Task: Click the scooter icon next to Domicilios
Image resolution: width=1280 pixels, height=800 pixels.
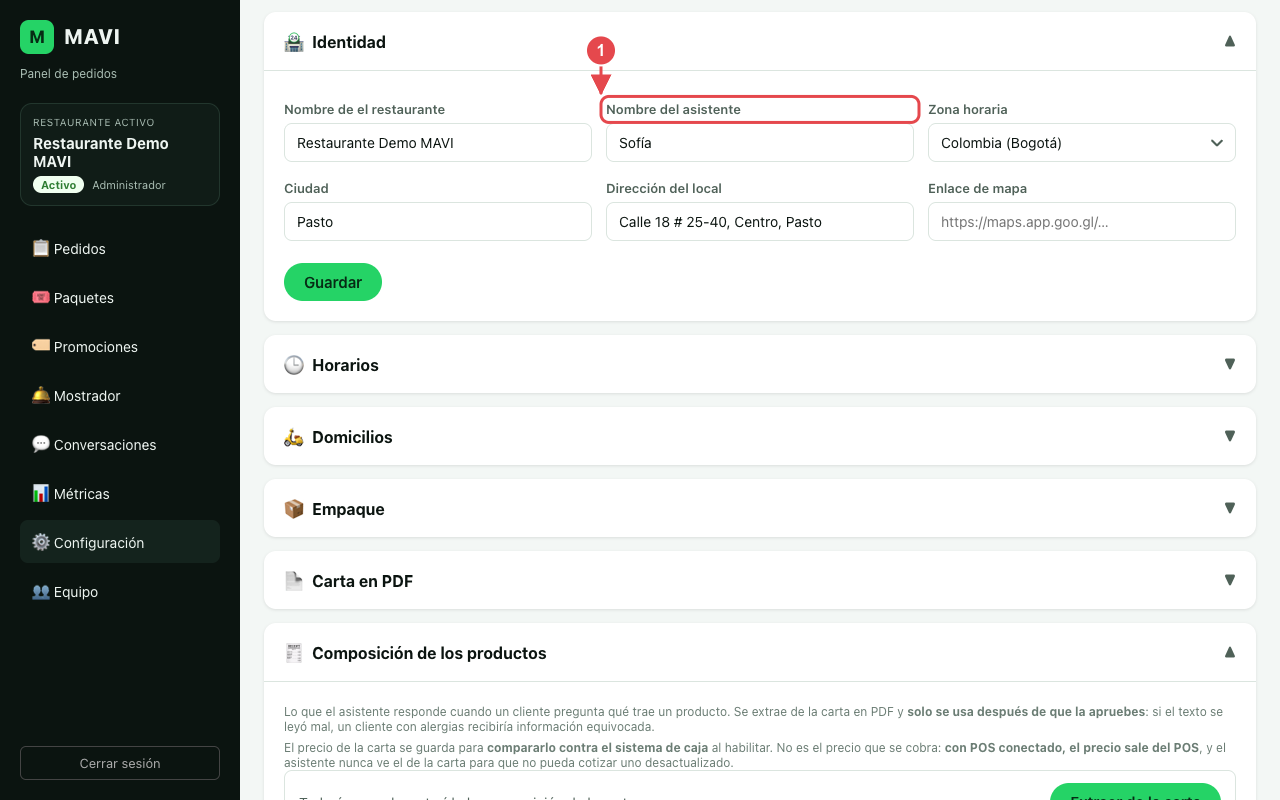Action: point(294,437)
